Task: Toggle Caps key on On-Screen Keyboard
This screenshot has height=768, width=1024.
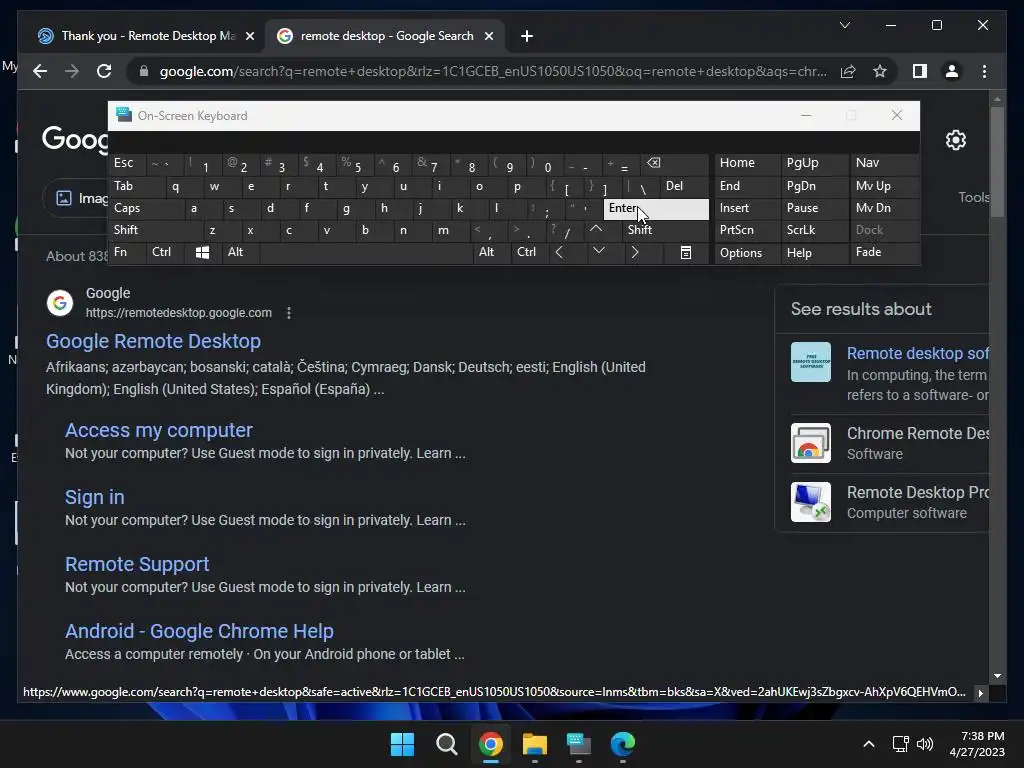Action: coord(145,208)
